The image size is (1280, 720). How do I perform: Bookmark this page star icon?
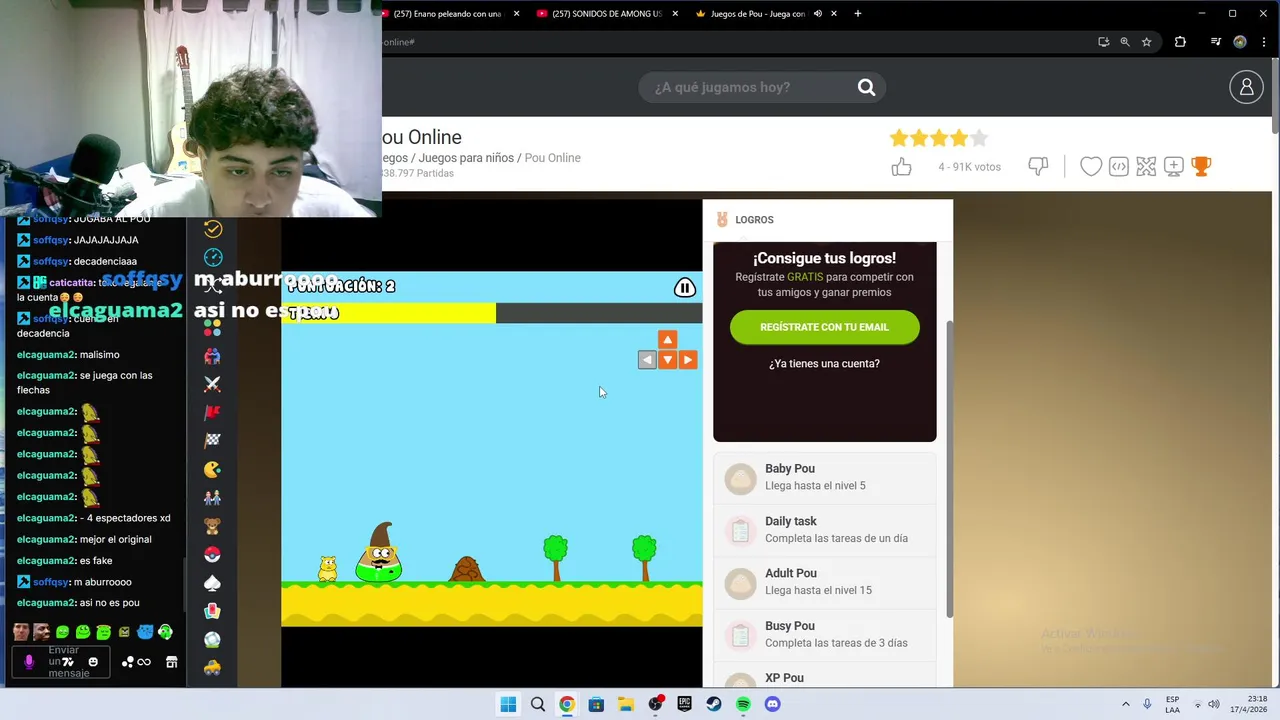tap(1146, 42)
